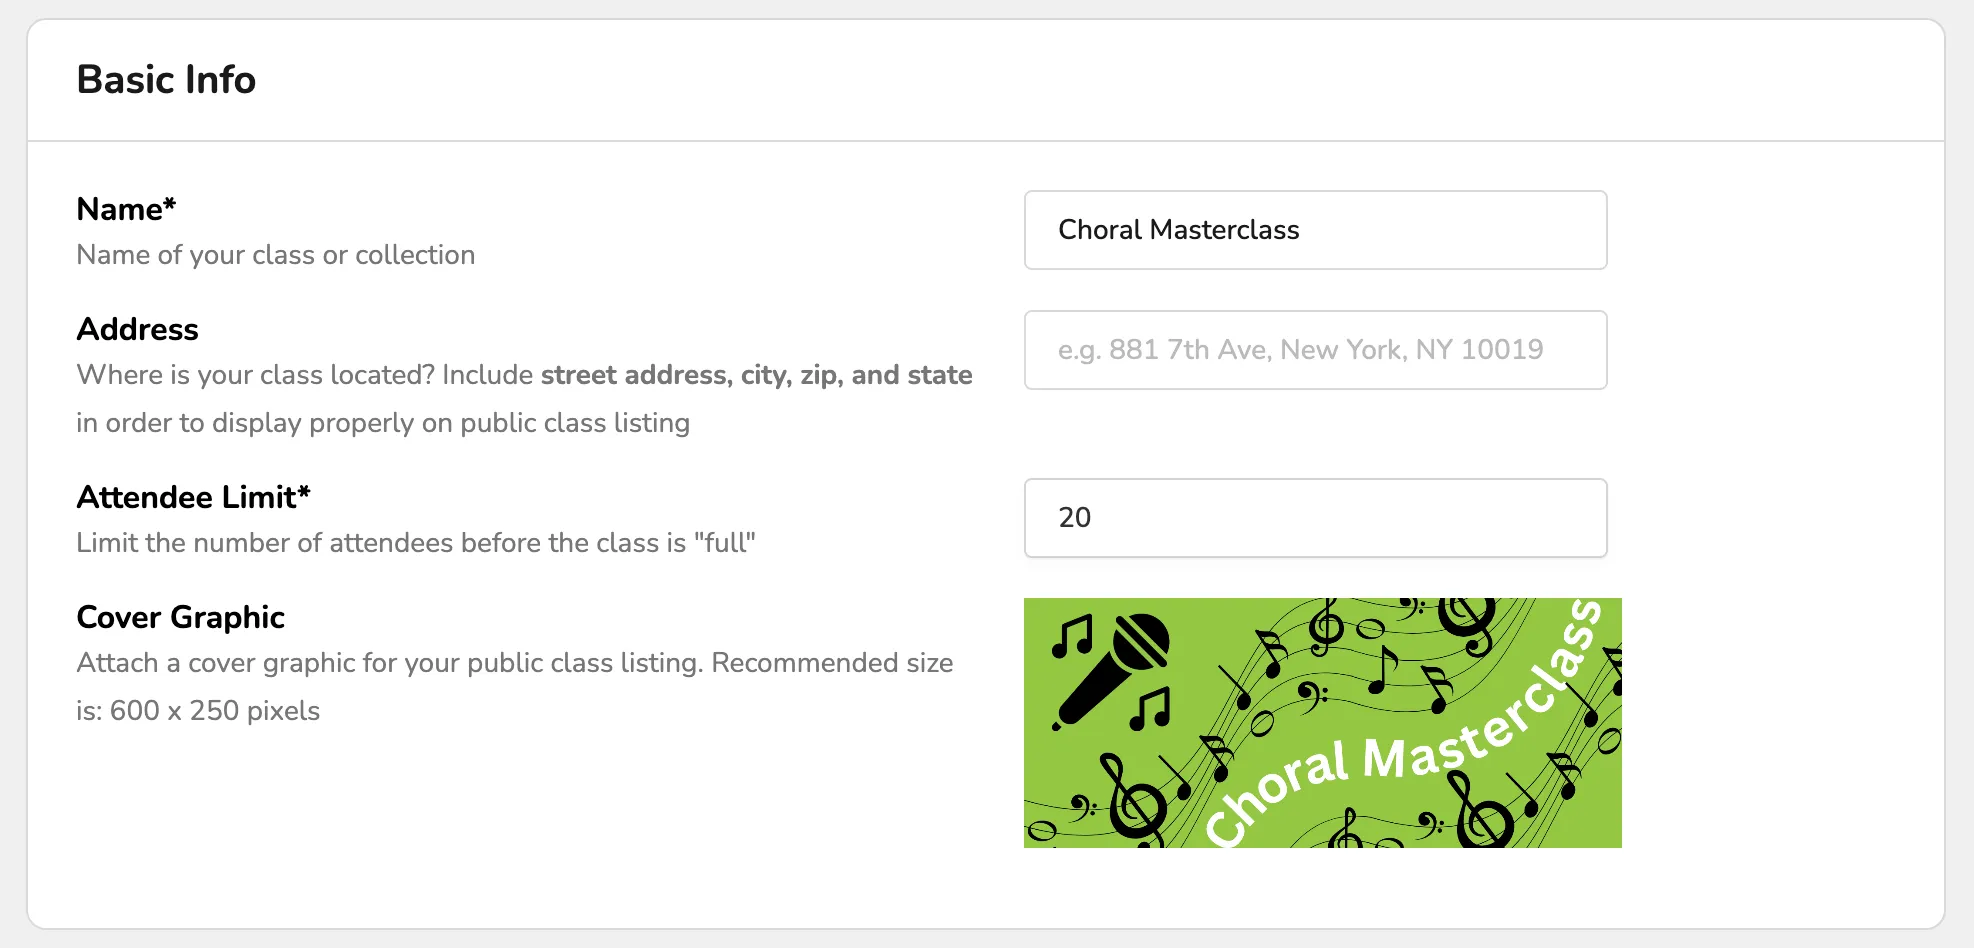
Task: Focus the Name field containing Choral Masterclass
Action: pos(1315,230)
